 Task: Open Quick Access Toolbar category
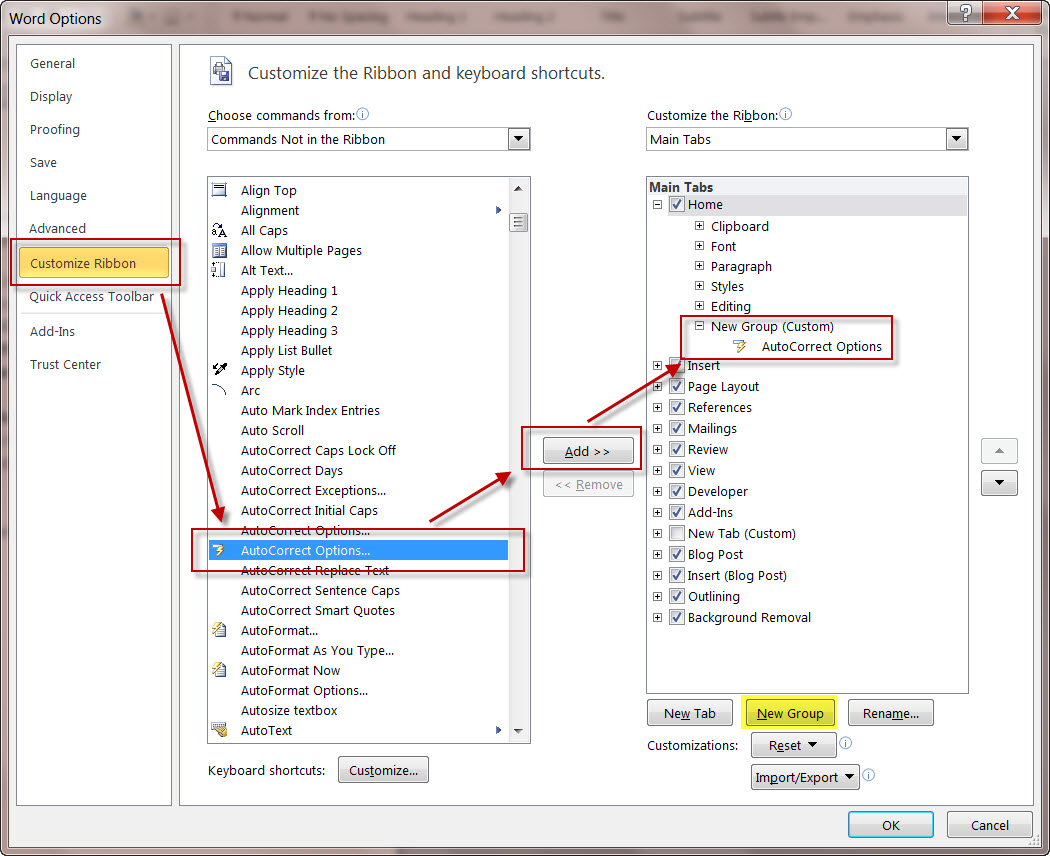pos(92,297)
